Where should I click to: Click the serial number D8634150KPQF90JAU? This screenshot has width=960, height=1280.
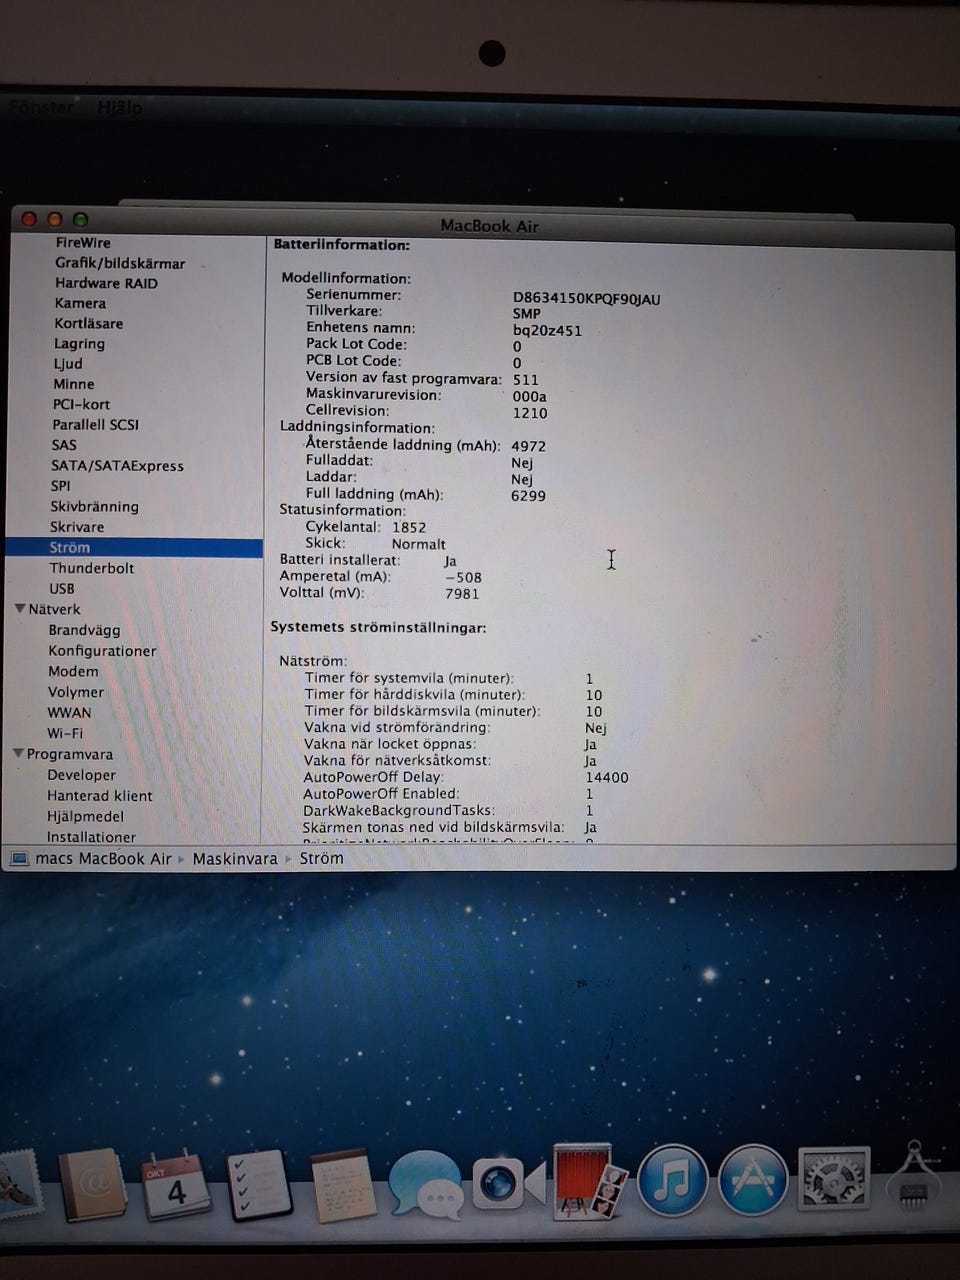point(587,298)
